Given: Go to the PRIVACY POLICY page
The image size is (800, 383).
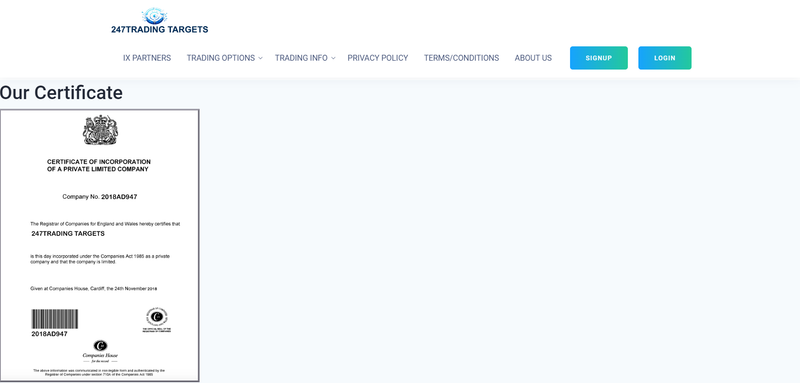Looking at the screenshot, I should click(378, 58).
